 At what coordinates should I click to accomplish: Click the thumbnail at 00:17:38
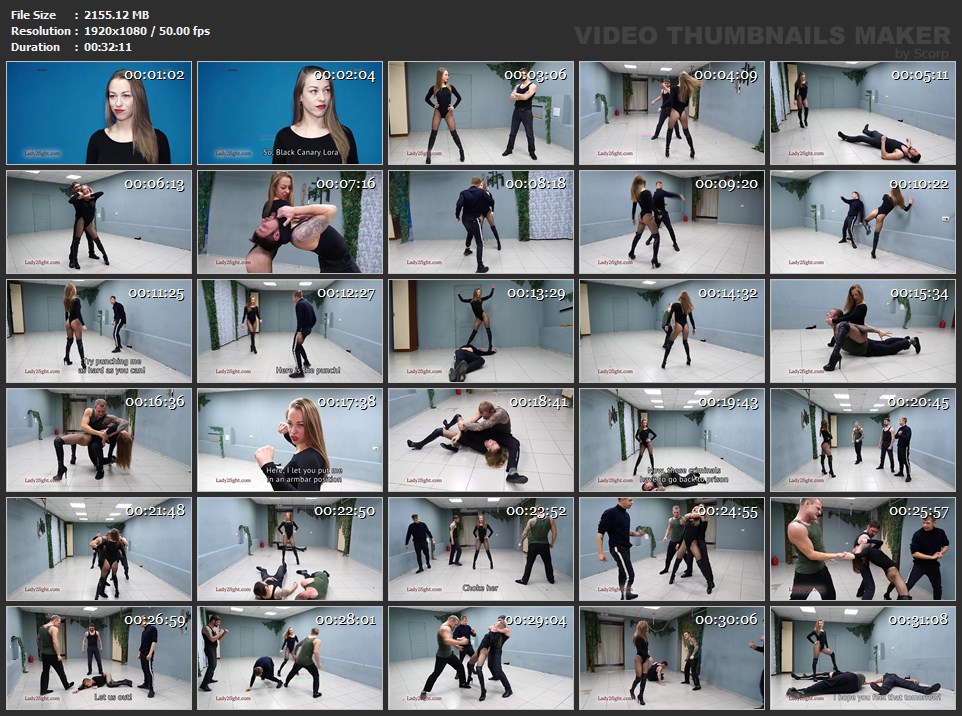coord(290,440)
